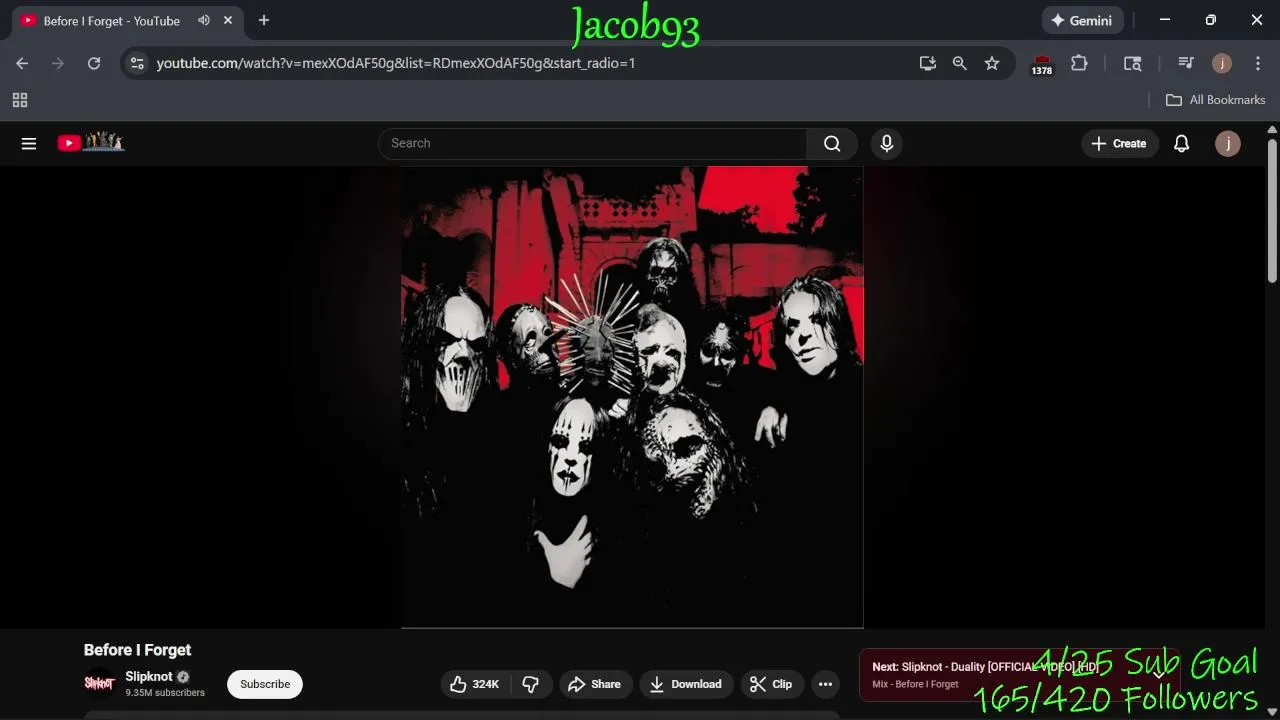Click the Slipknot album art video player
Screen dimensions: 1280x720
632,397
